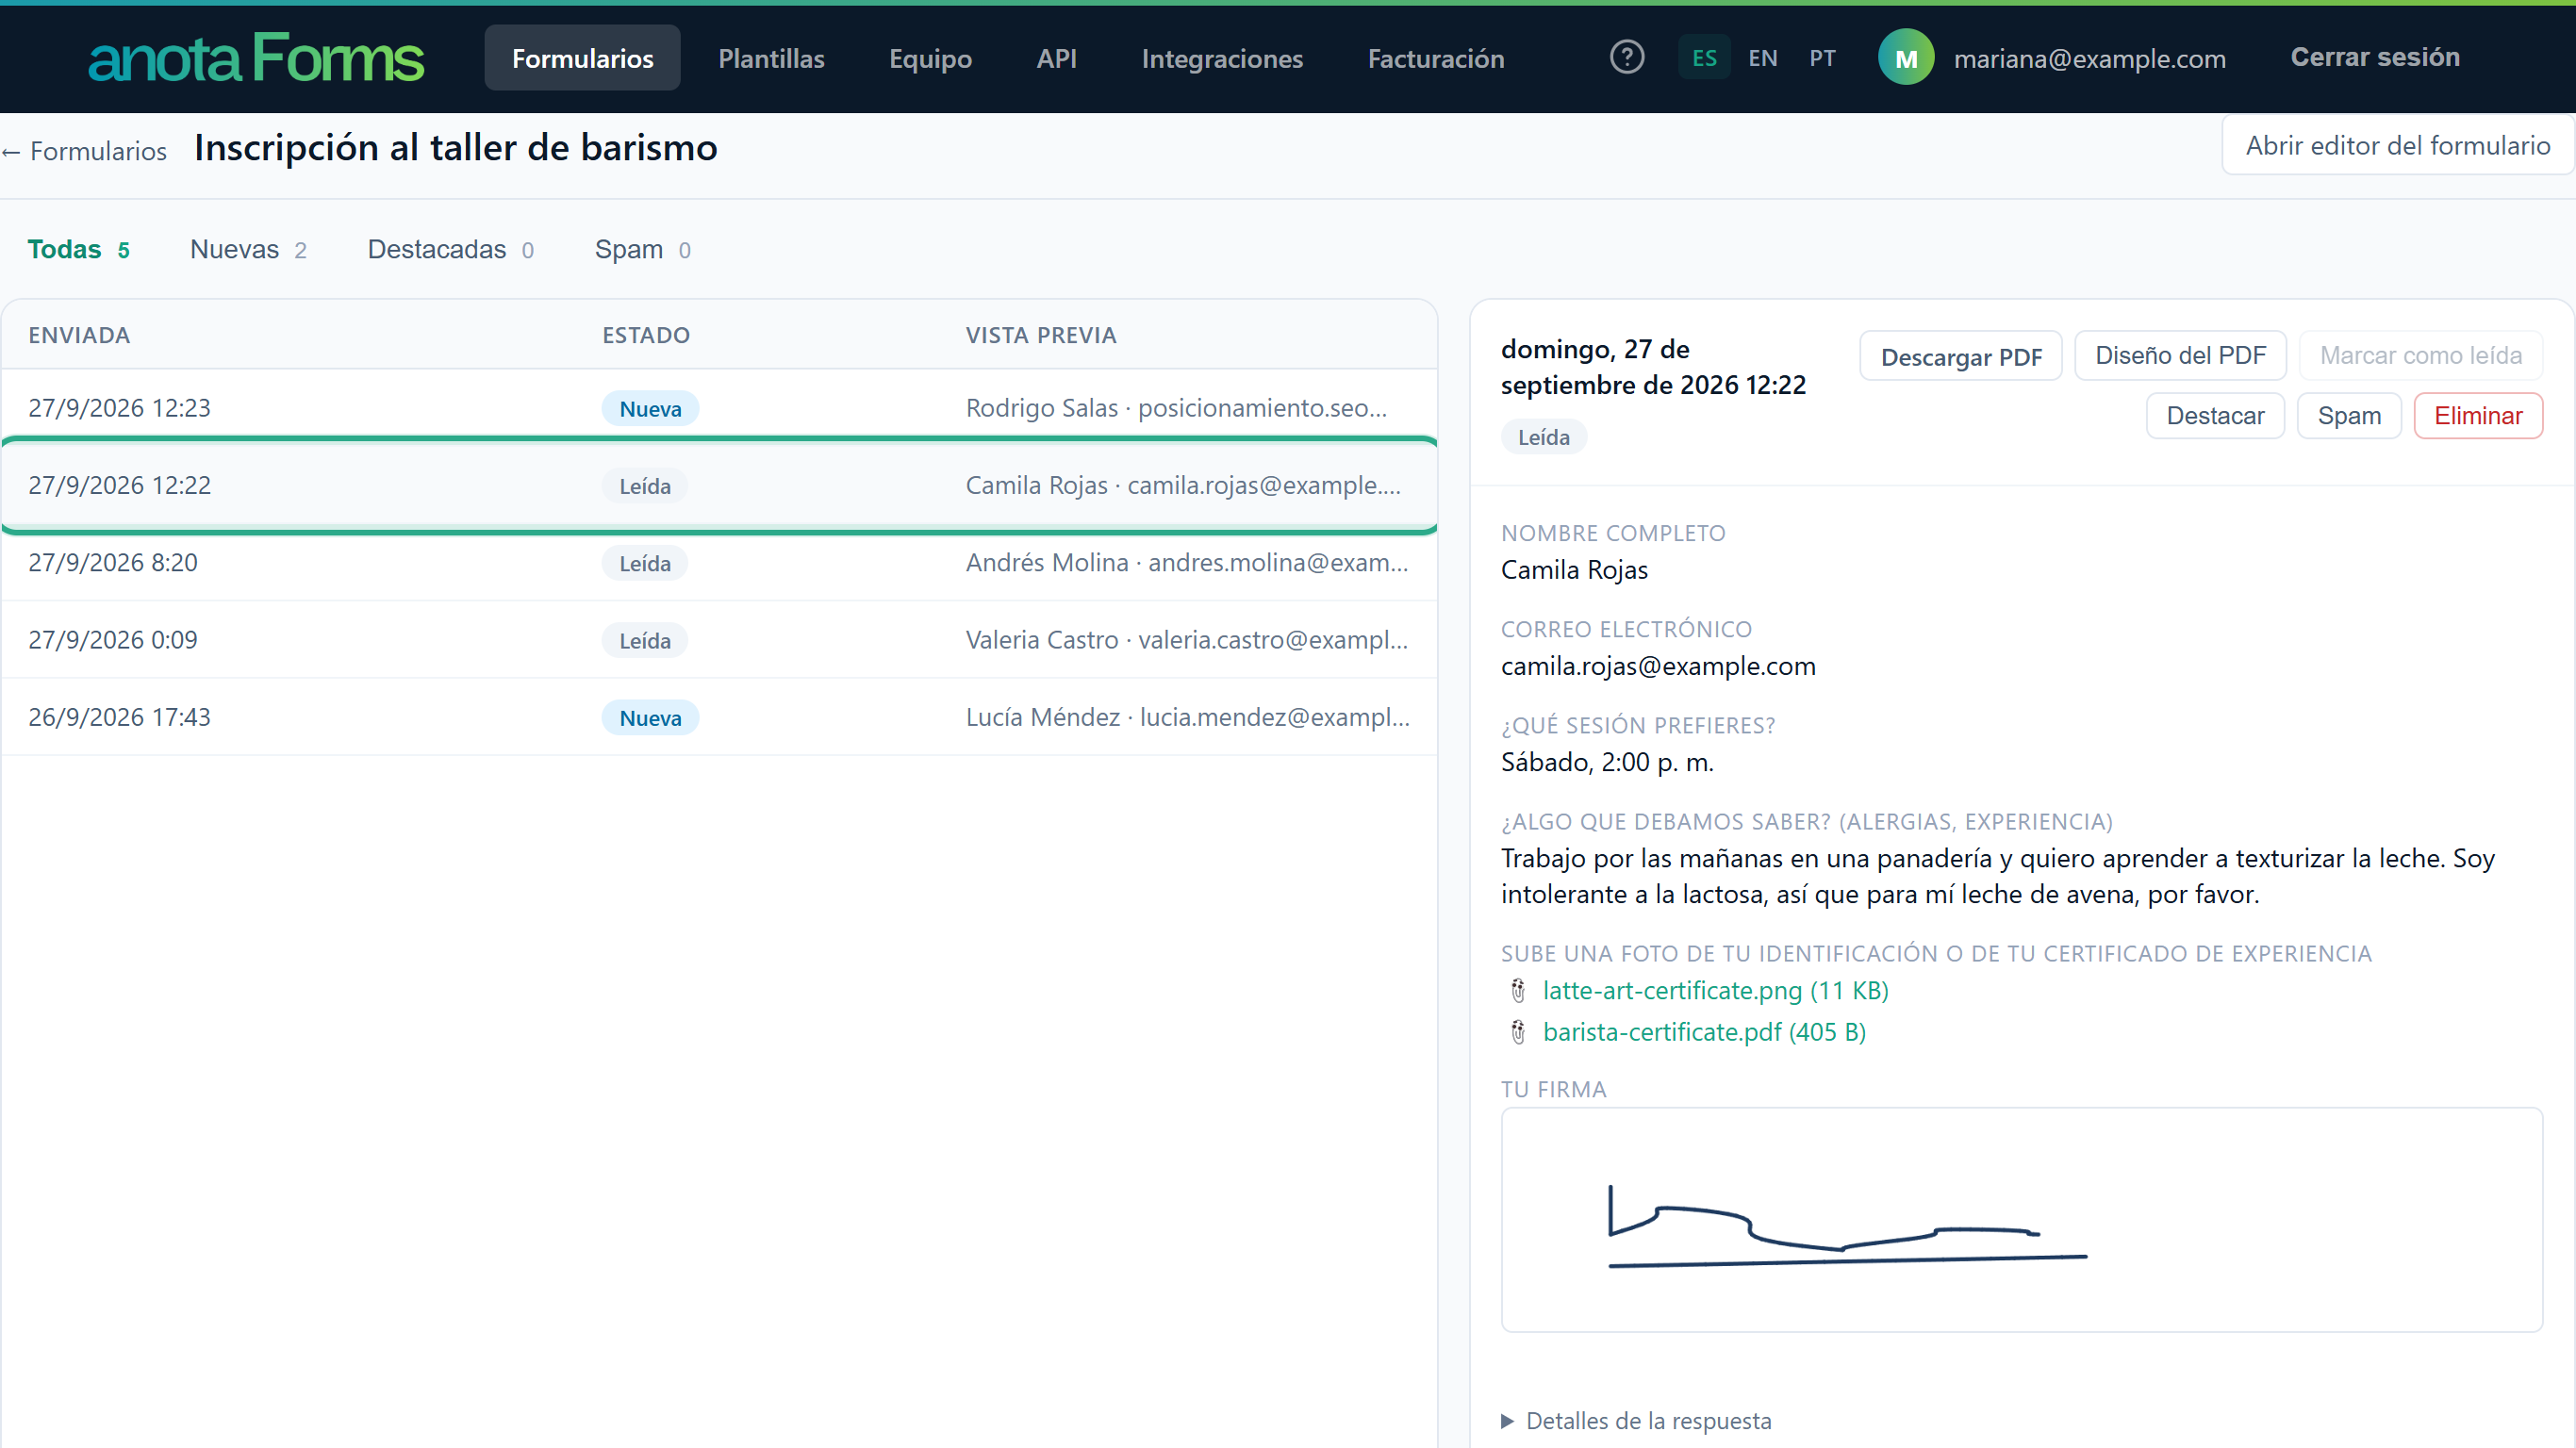Open latte-art-certificate.png attachment

click(x=1715, y=991)
